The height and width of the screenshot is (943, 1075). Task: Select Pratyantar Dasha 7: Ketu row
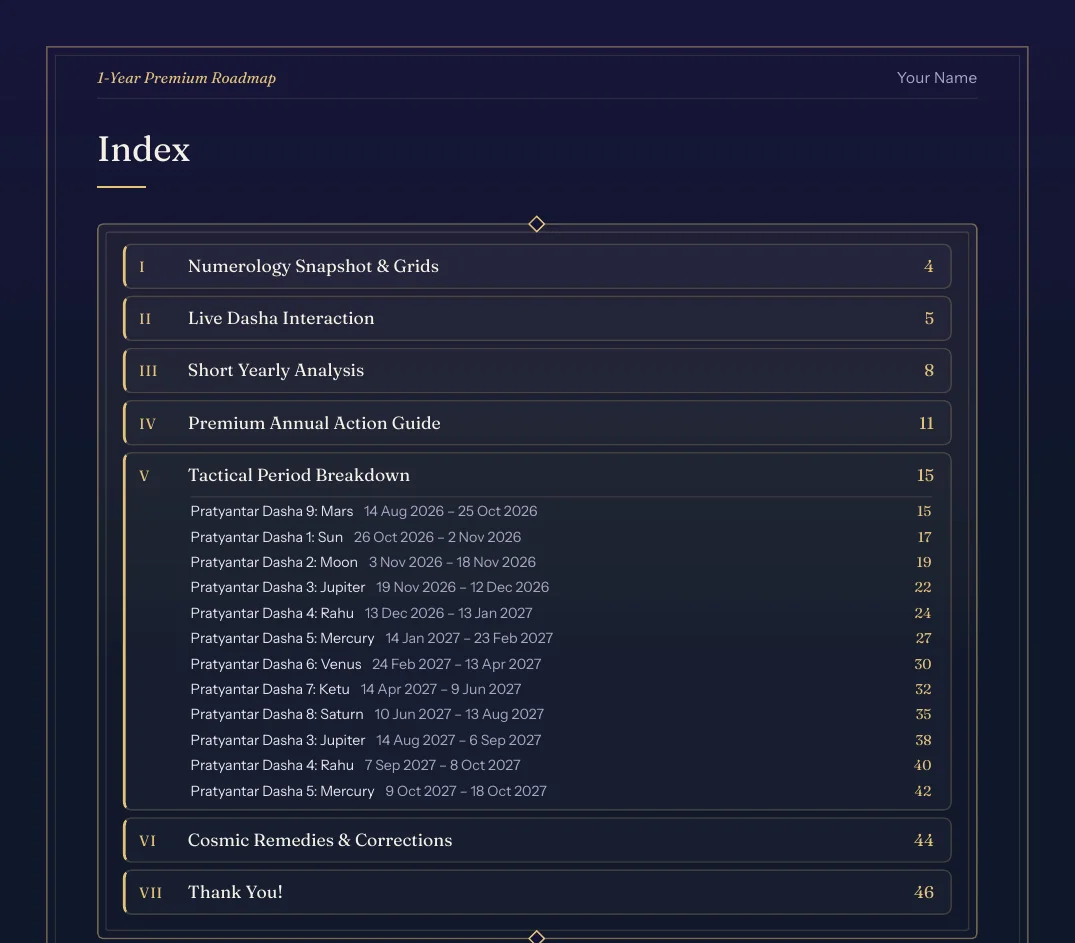561,689
